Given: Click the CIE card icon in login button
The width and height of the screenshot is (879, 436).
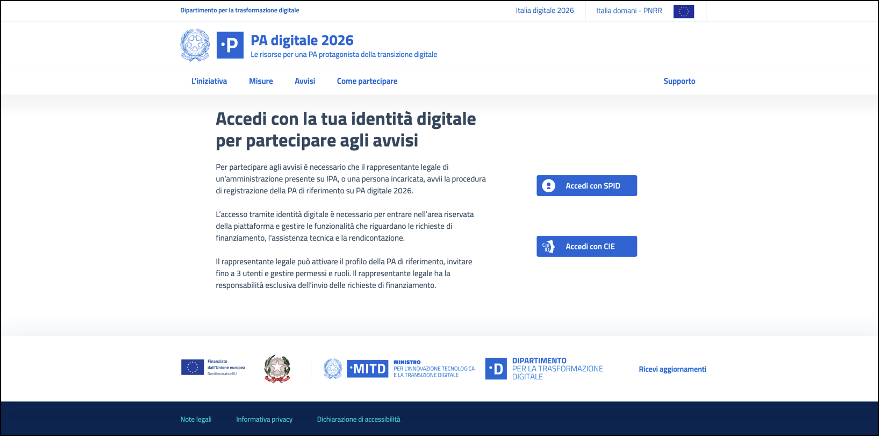Looking at the screenshot, I should [548, 246].
